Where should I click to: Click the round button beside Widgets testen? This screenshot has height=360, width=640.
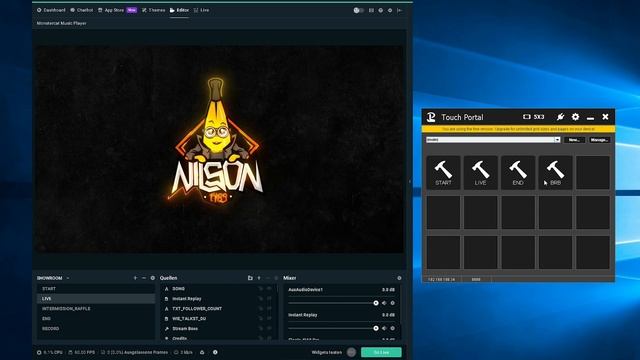click(x=351, y=352)
